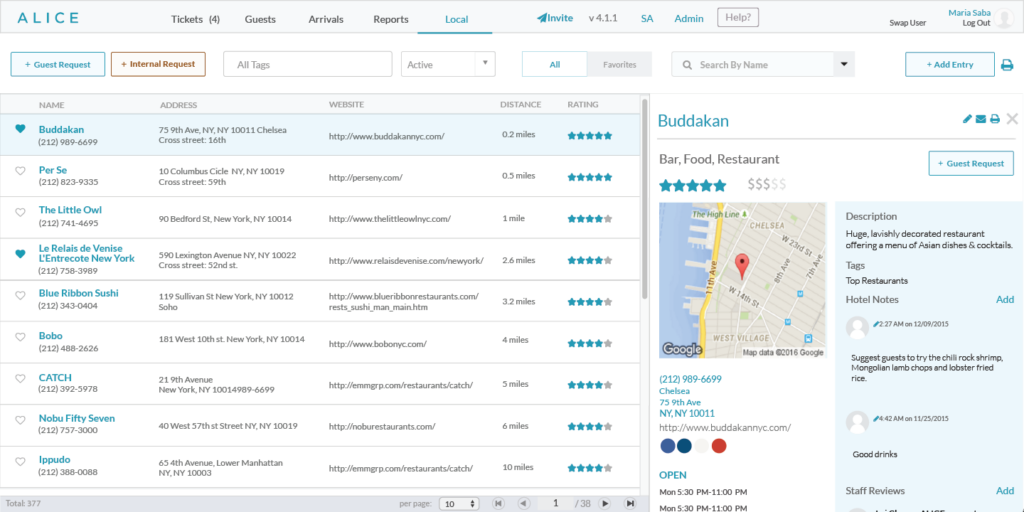Create an Internal Request
The width and height of the screenshot is (1024, 512).
click(158, 65)
